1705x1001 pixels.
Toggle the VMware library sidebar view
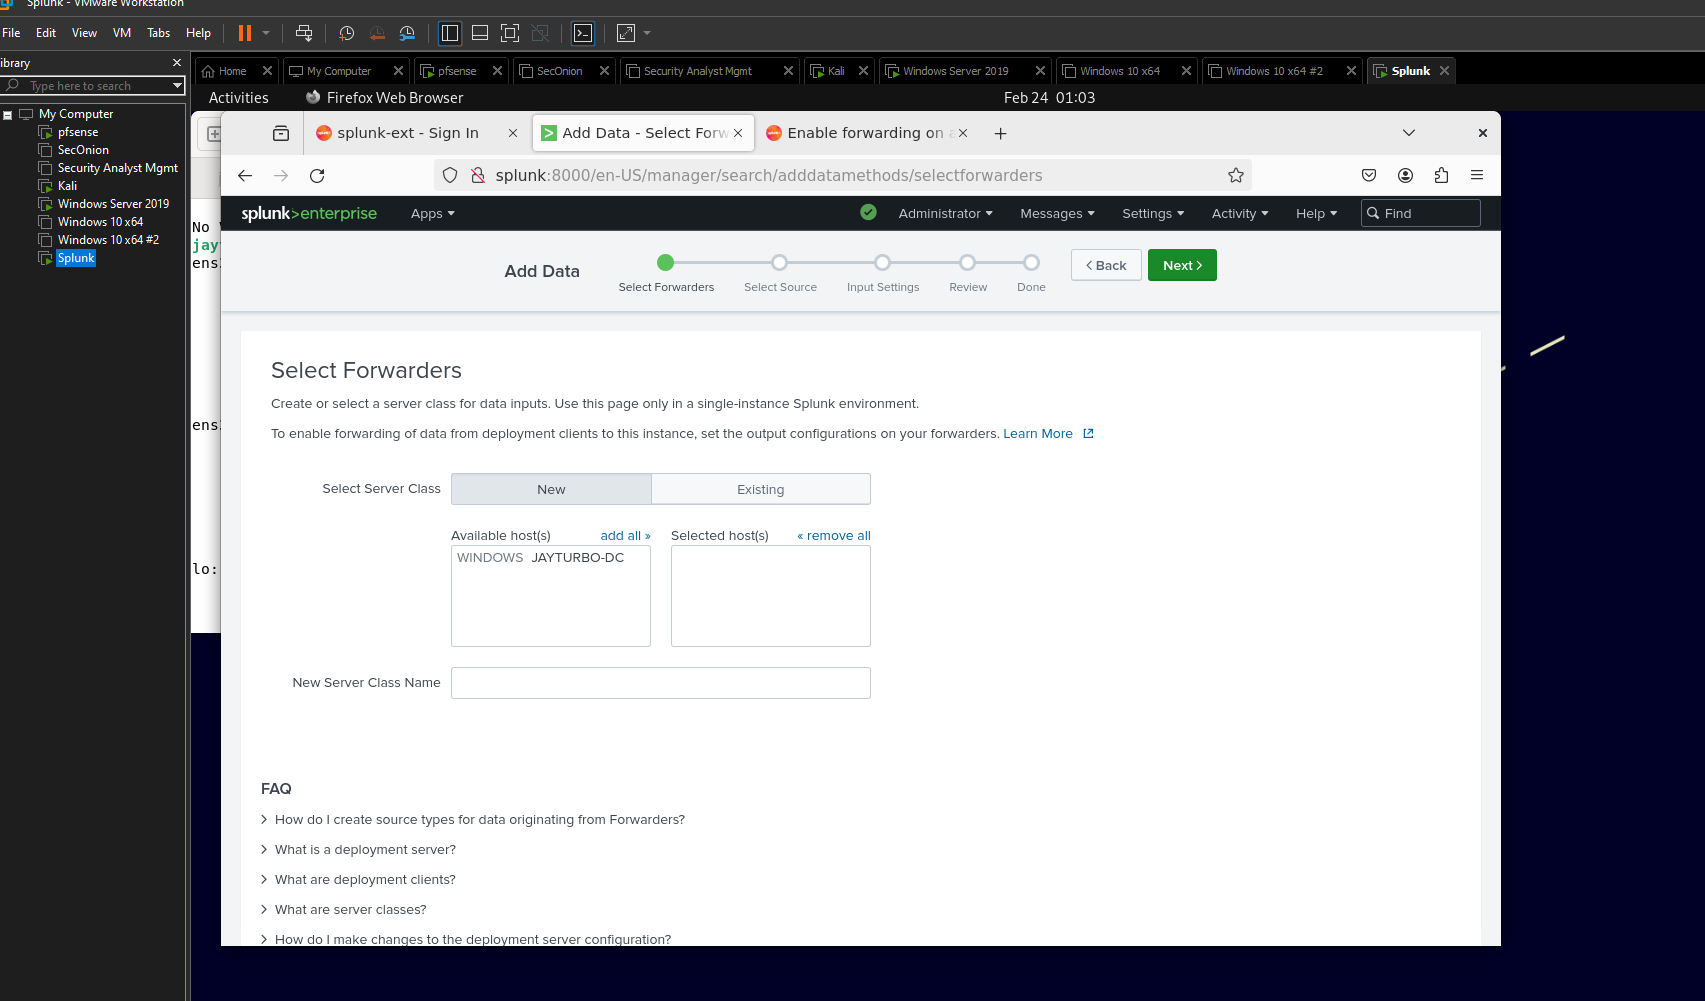click(450, 33)
